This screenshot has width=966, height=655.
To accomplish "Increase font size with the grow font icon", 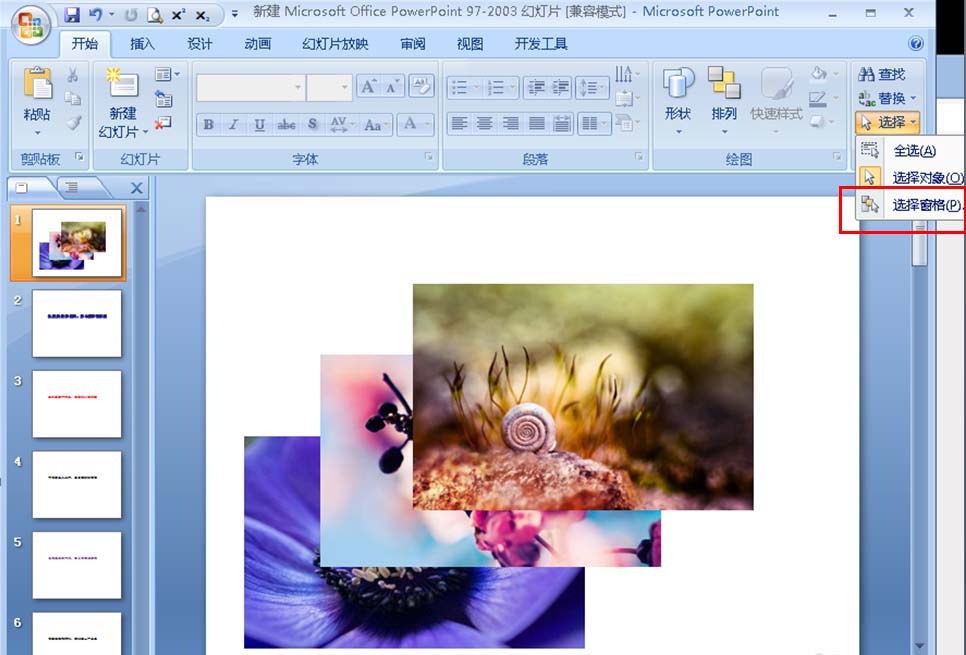I will (368, 87).
